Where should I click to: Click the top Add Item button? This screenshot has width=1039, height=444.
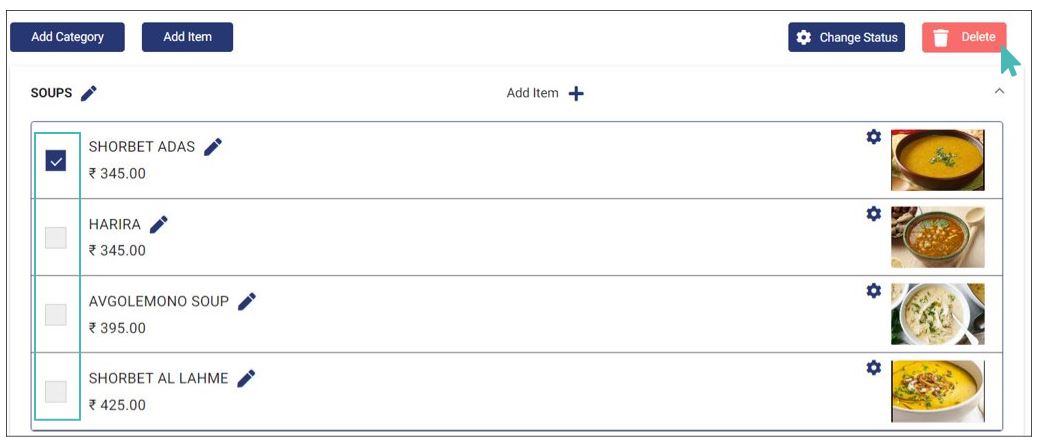pos(188,37)
